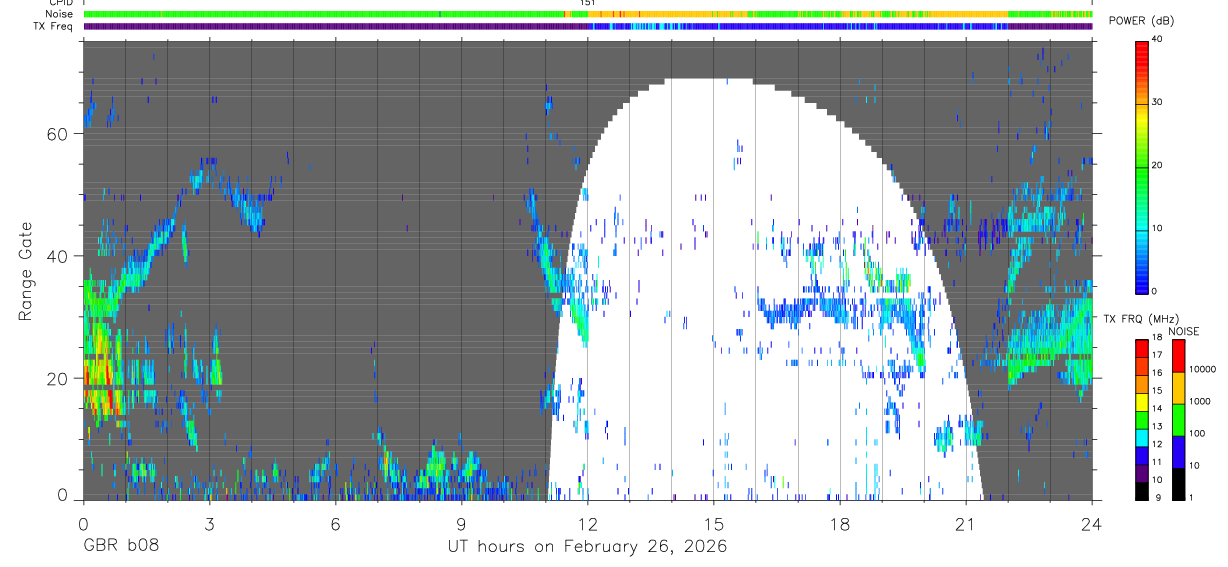The height and width of the screenshot is (567, 1228).
Task: Select the "UT hours on February 26, 2026" label
Action: pos(587,547)
